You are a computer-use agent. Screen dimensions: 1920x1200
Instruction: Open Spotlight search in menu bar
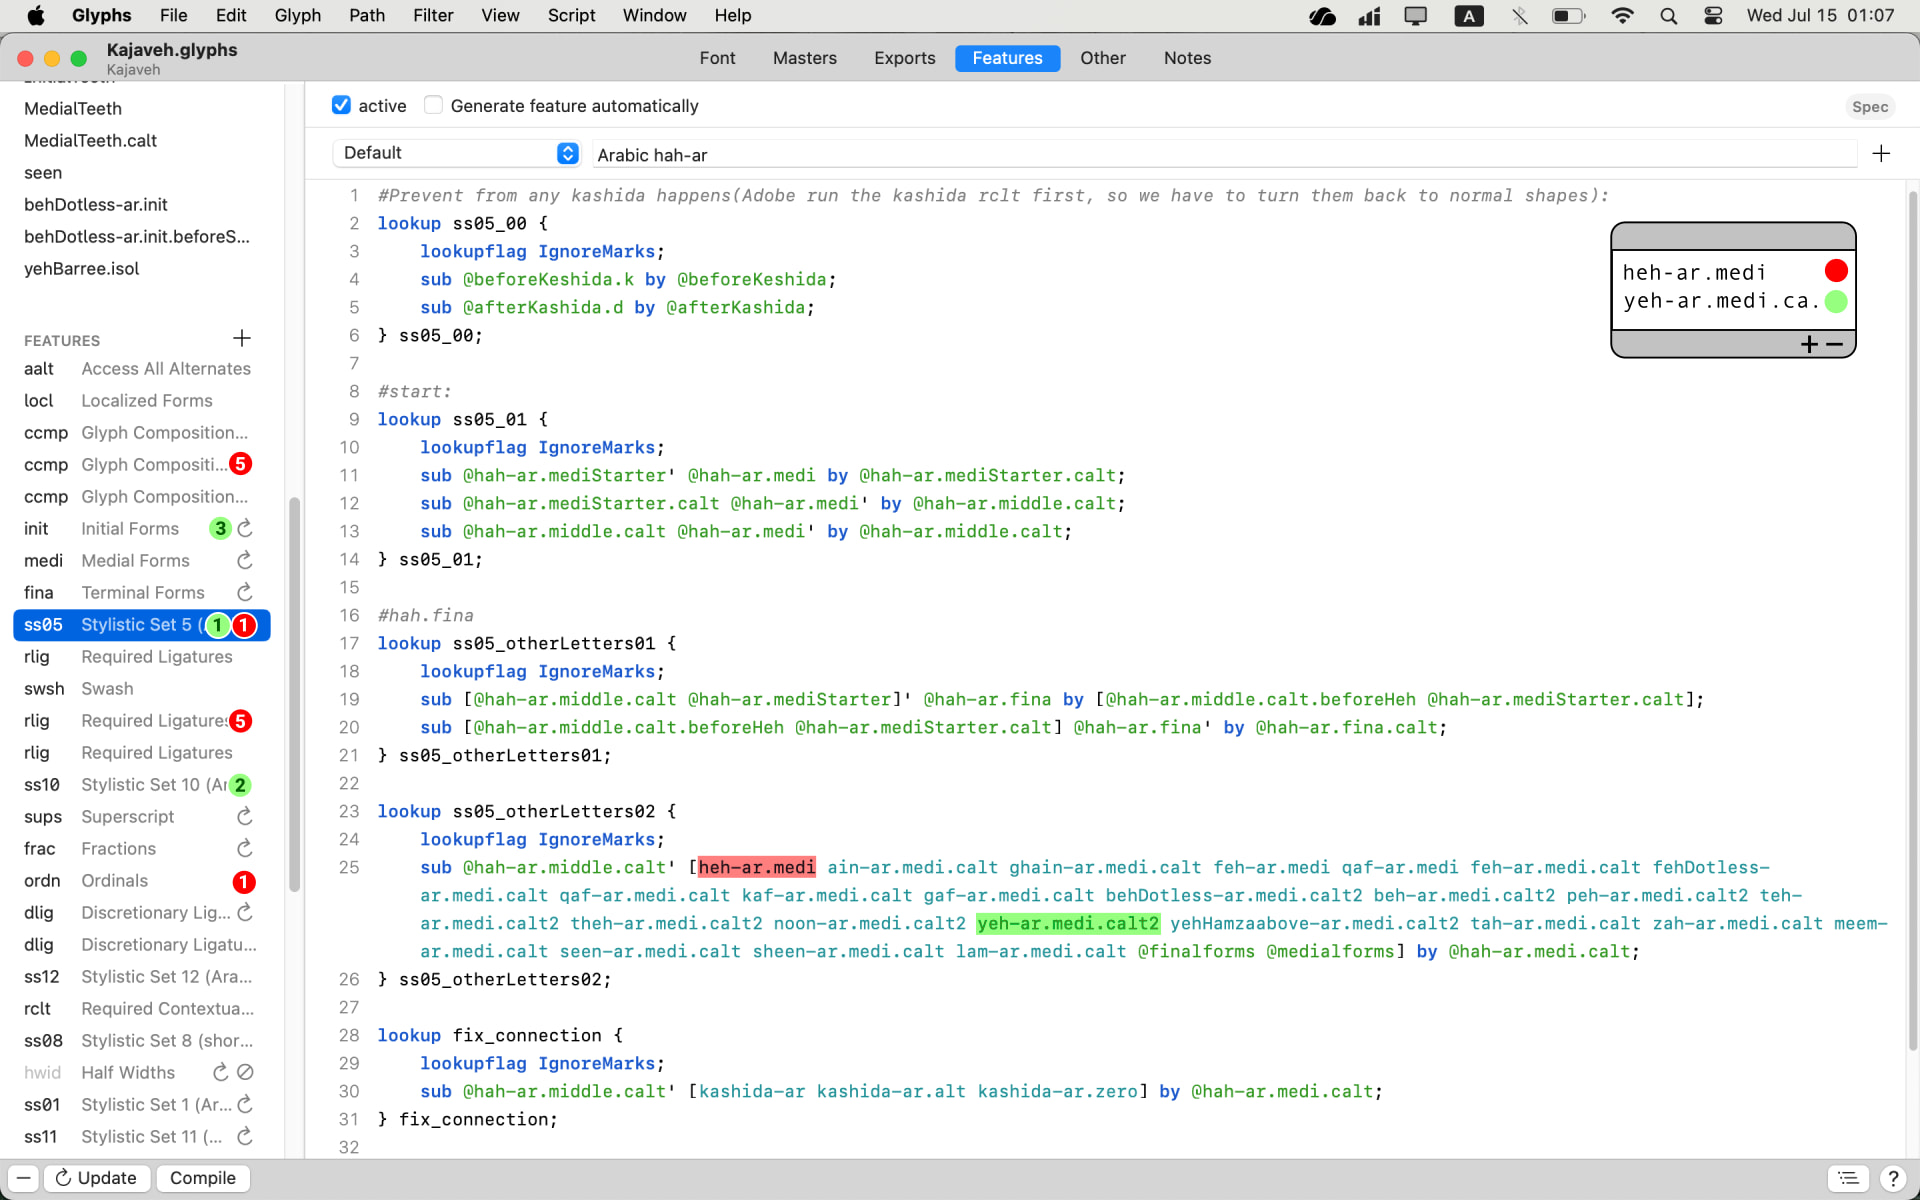[x=1668, y=16]
